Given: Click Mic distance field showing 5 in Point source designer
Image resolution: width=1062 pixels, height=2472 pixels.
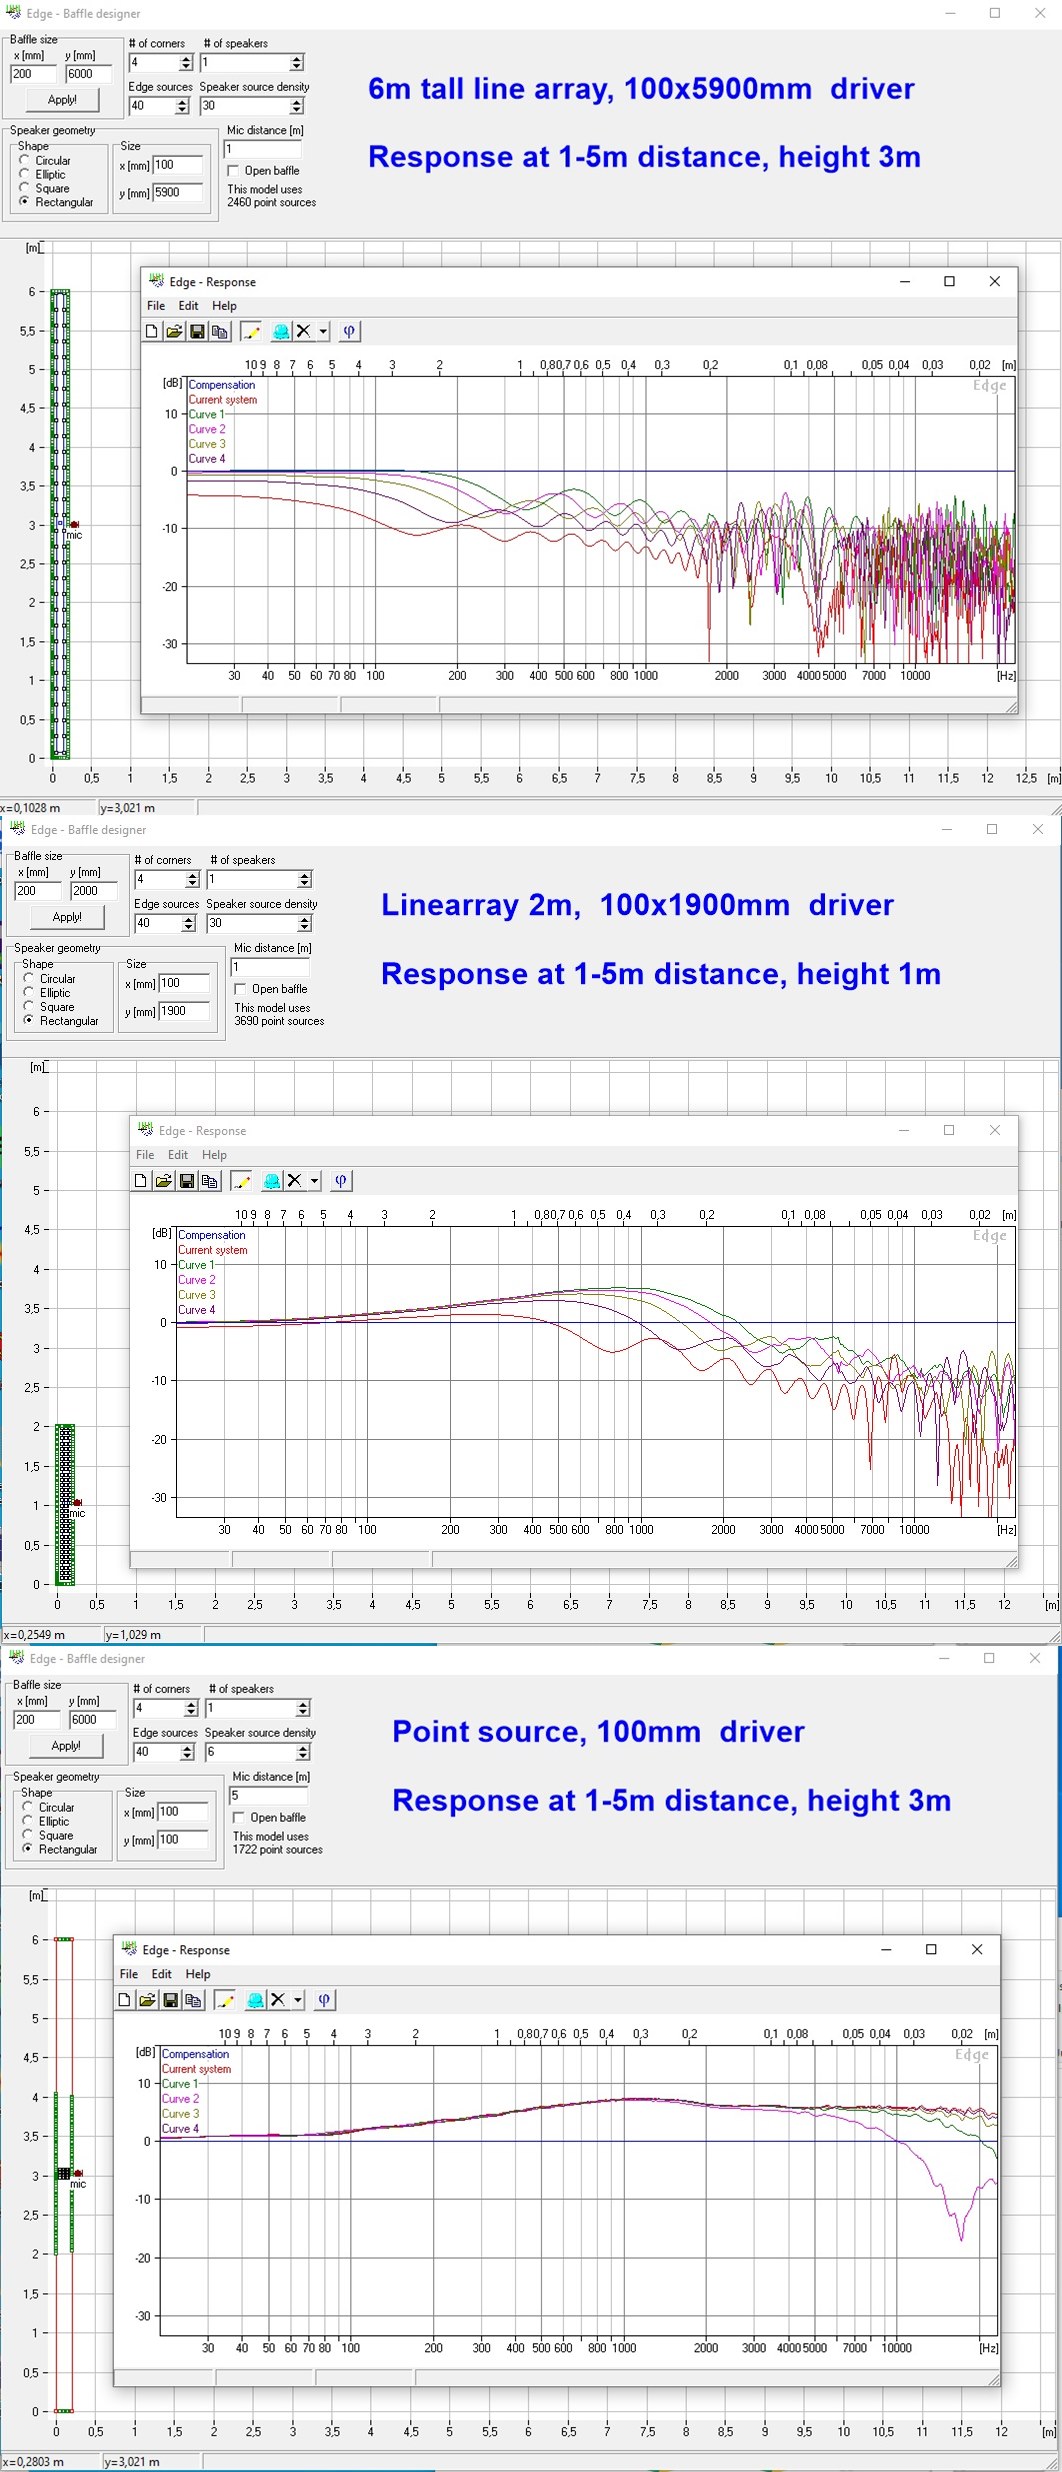Looking at the screenshot, I should (x=269, y=1795).
